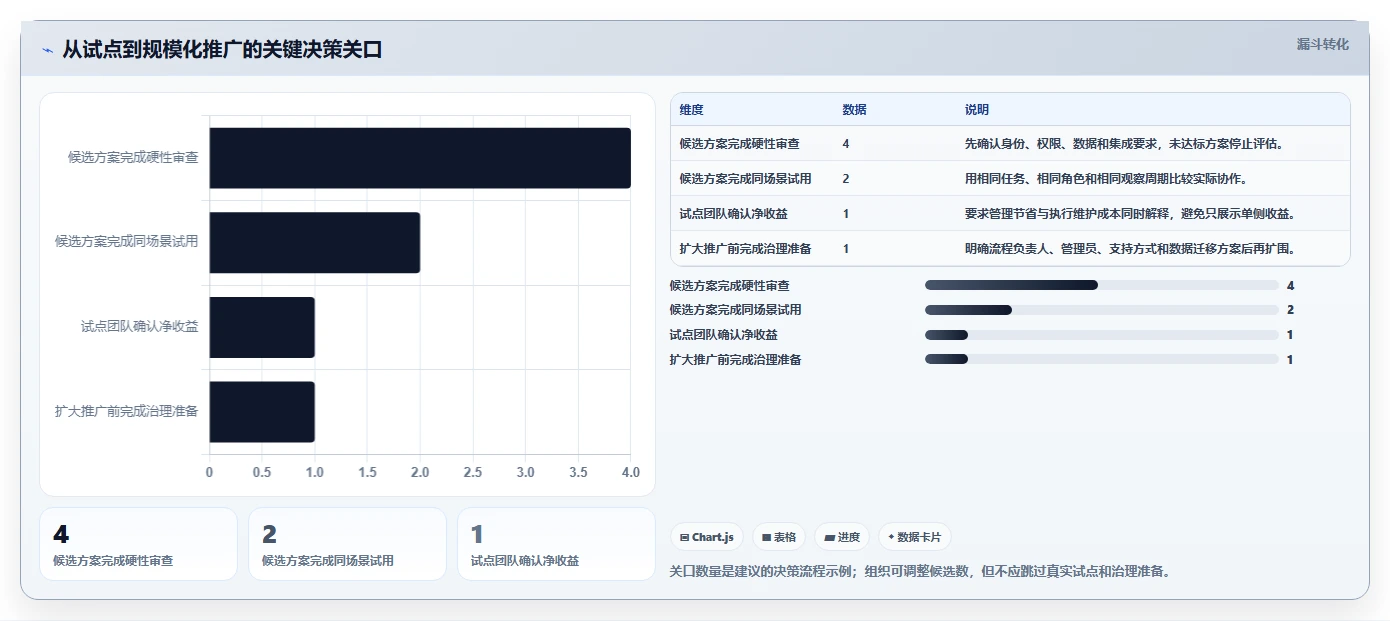1390x621 pixels.
Task: Click the 2.5 tick on the chart x-axis
Action: point(473,472)
